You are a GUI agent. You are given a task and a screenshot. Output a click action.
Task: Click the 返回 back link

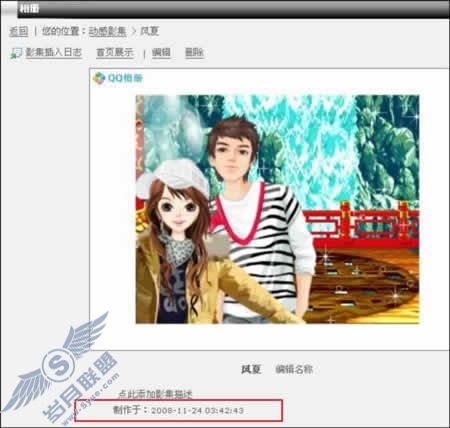[18, 31]
